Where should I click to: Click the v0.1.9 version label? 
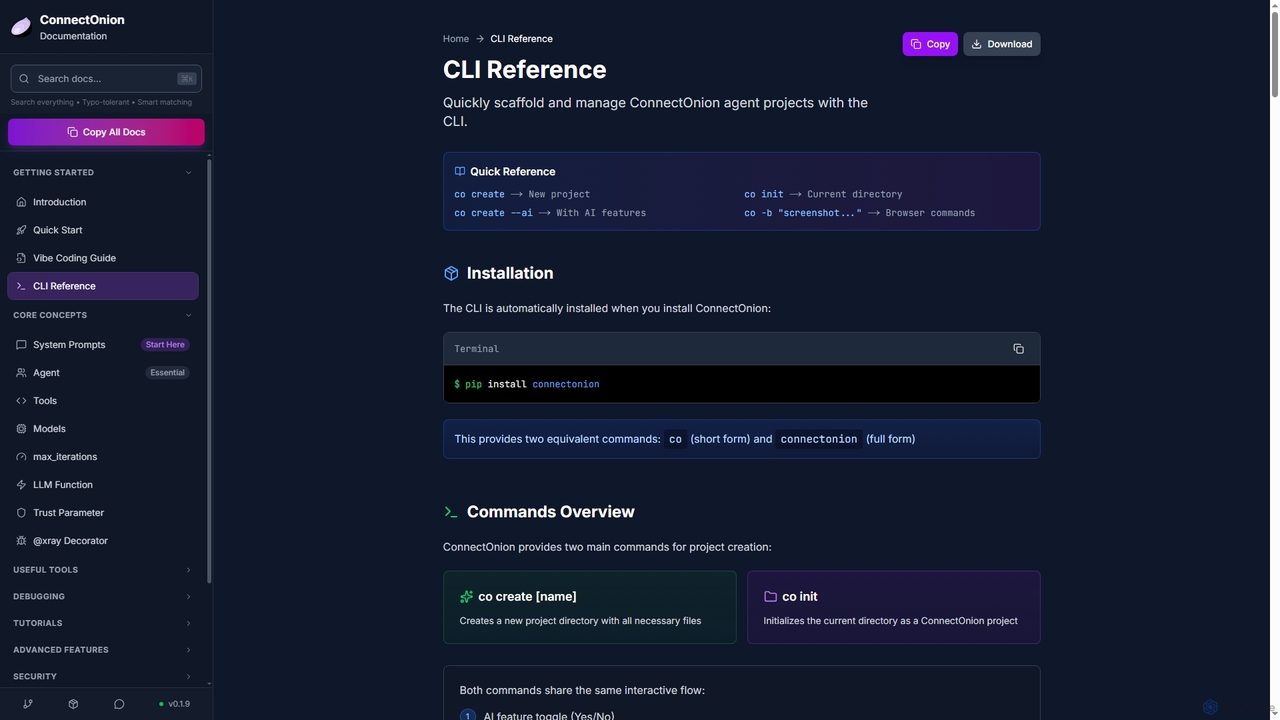(175, 704)
